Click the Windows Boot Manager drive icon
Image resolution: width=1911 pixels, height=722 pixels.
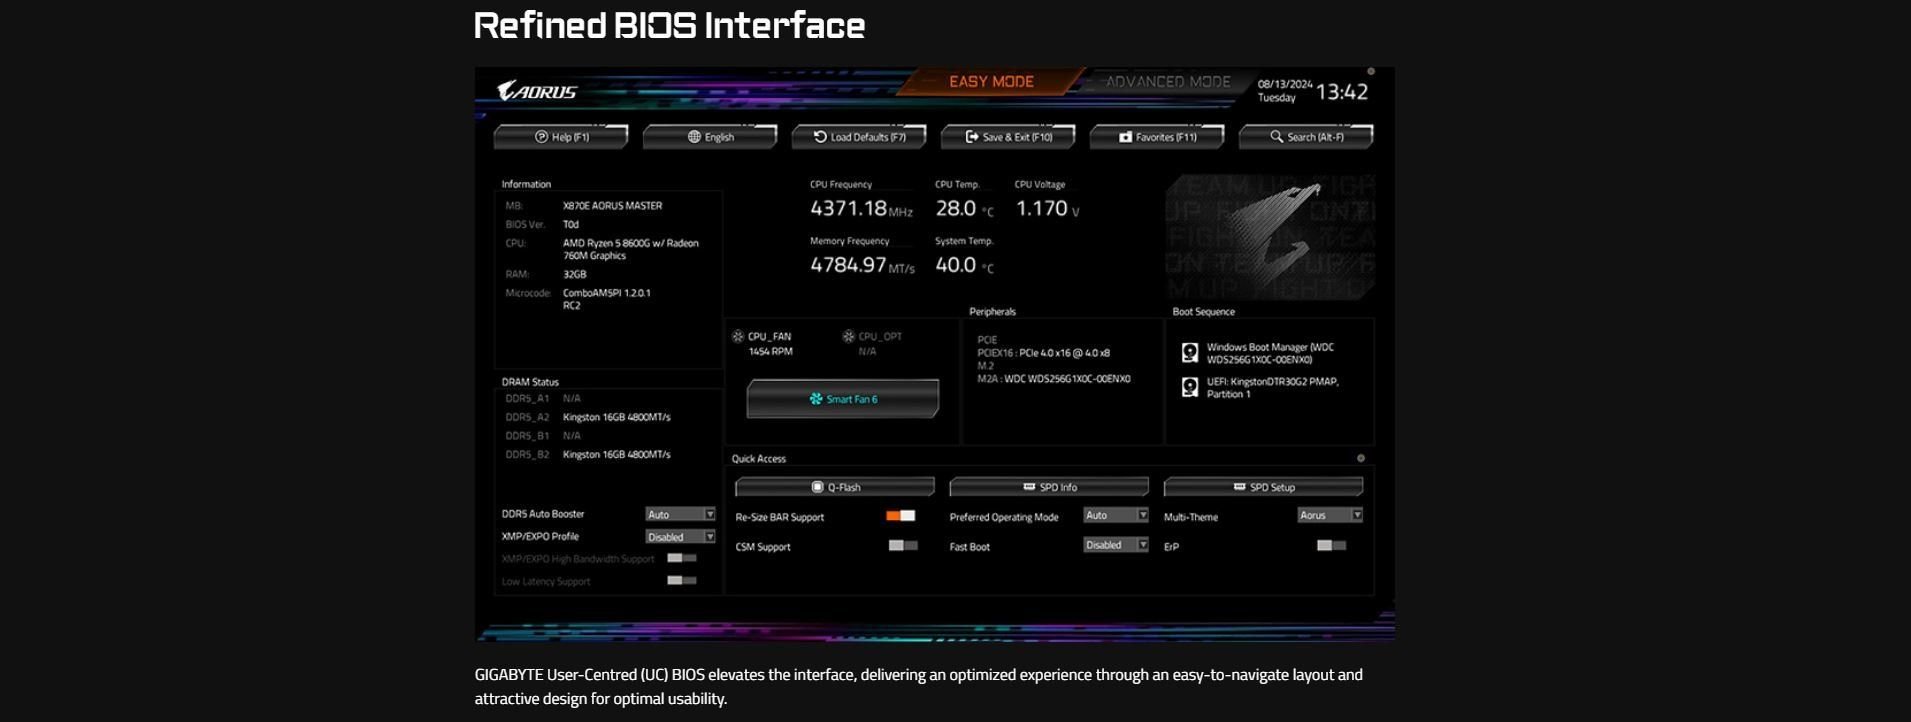tap(1190, 353)
